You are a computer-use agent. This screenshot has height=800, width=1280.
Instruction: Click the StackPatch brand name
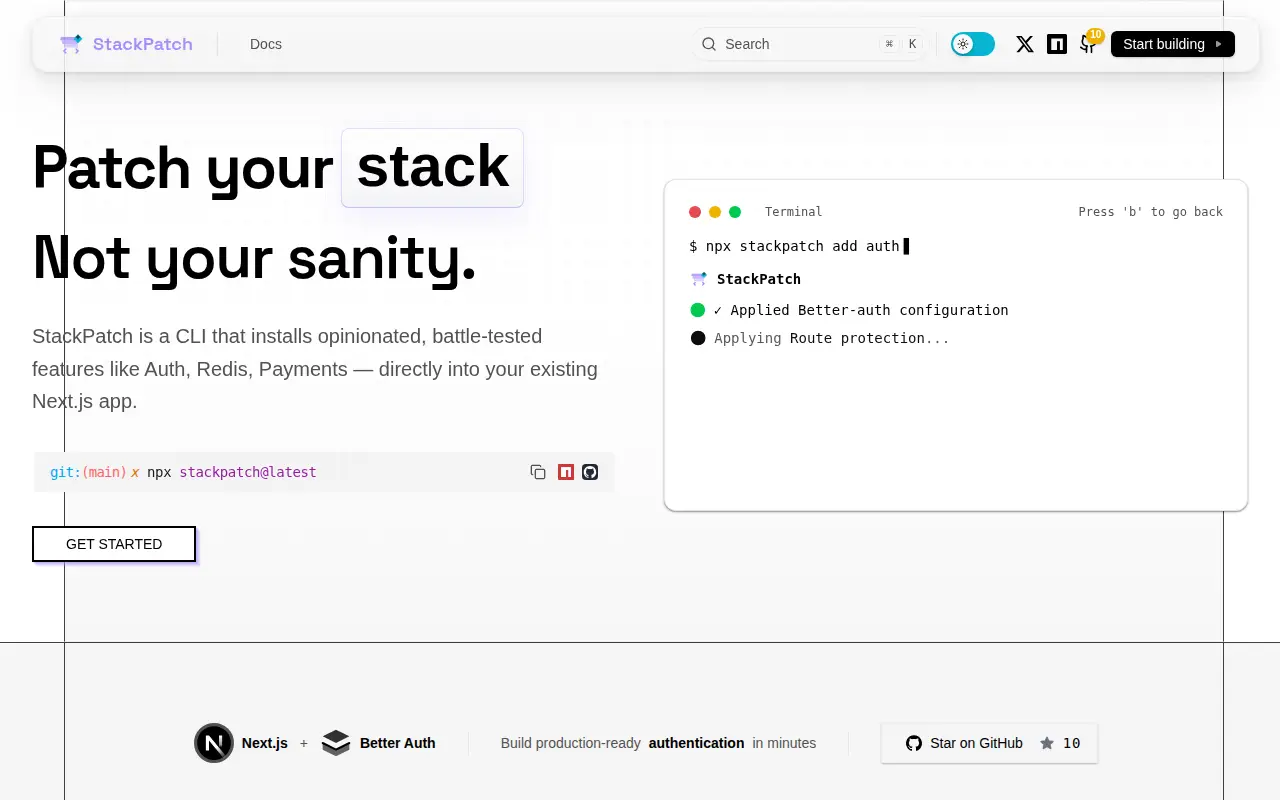[143, 44]
